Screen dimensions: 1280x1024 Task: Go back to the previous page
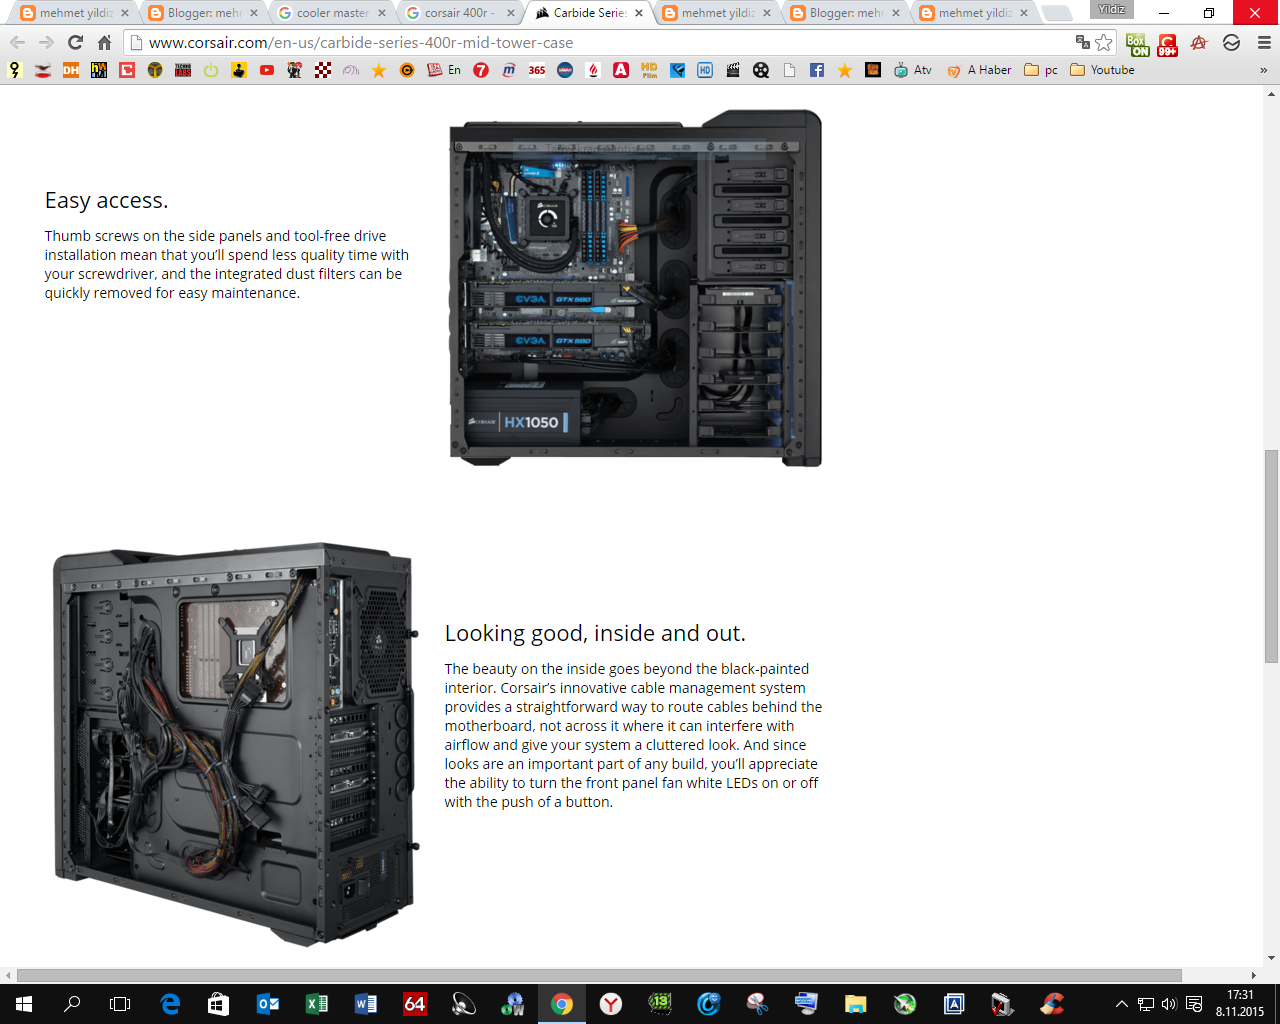pos(17,43)
